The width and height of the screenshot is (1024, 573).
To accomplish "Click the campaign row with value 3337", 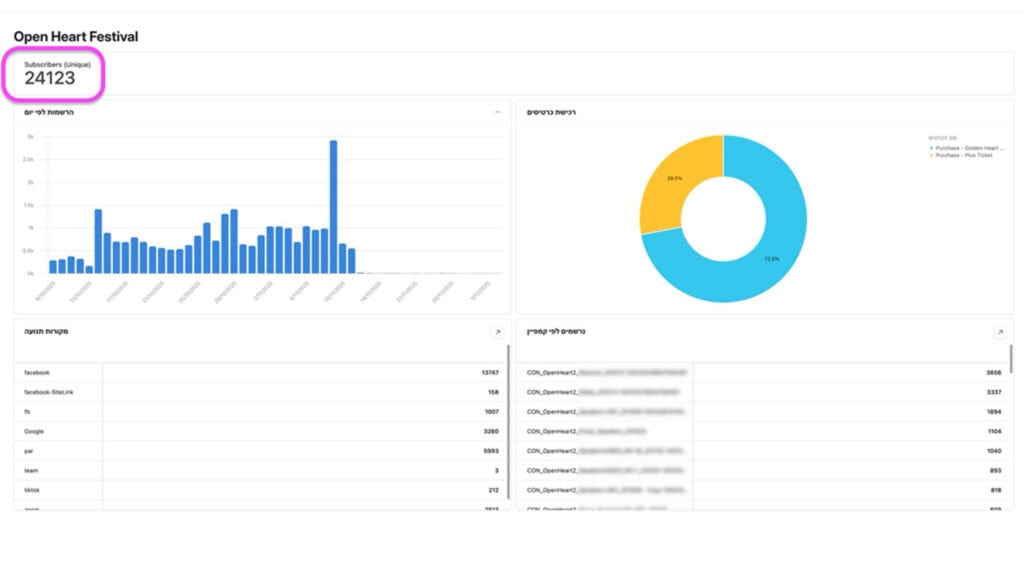I will 764,392.
